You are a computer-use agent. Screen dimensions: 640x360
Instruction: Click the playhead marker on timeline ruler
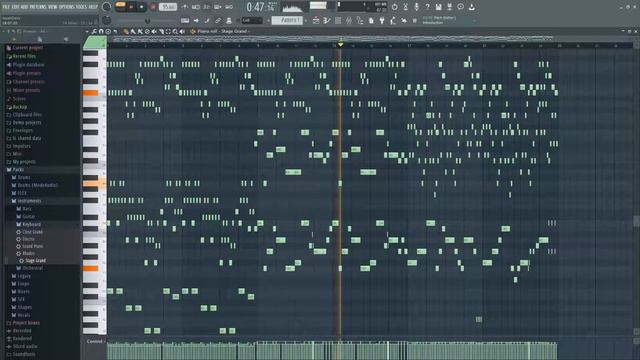click(x=340, y=44)
